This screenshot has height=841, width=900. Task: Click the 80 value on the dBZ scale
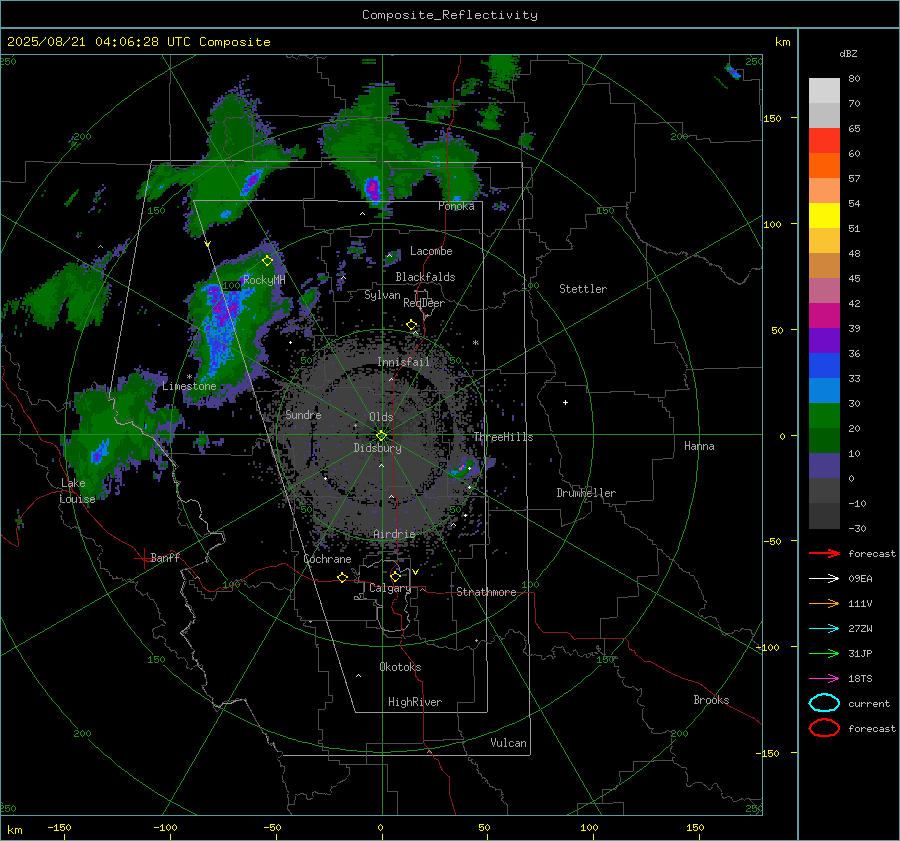coord(854,79)
